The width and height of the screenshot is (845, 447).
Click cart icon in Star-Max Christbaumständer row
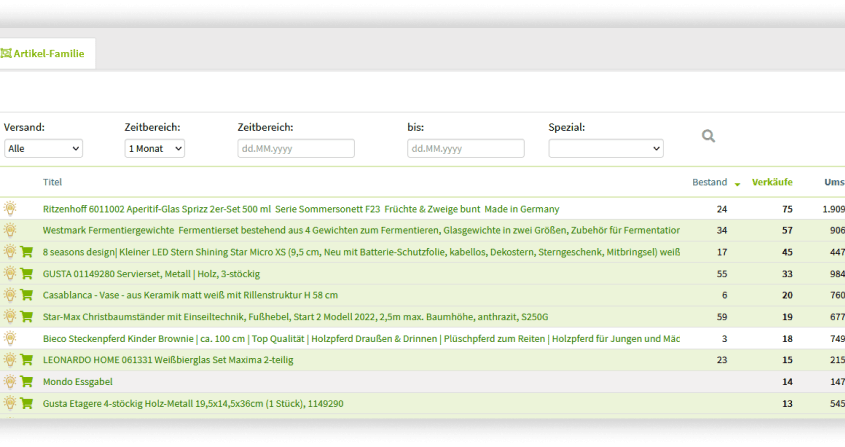pyautogui.click(x=26, y=317)
